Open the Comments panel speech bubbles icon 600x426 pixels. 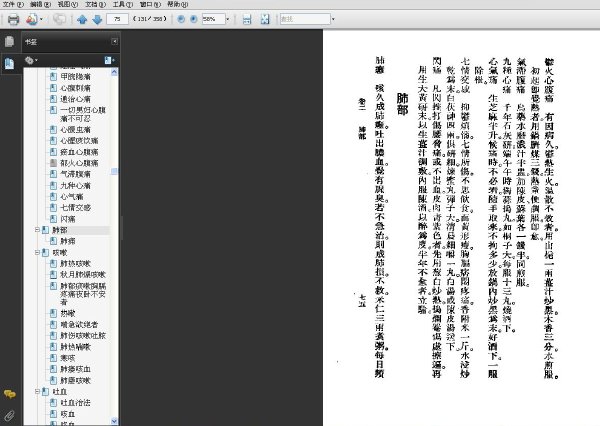click(x=10, y=394)
